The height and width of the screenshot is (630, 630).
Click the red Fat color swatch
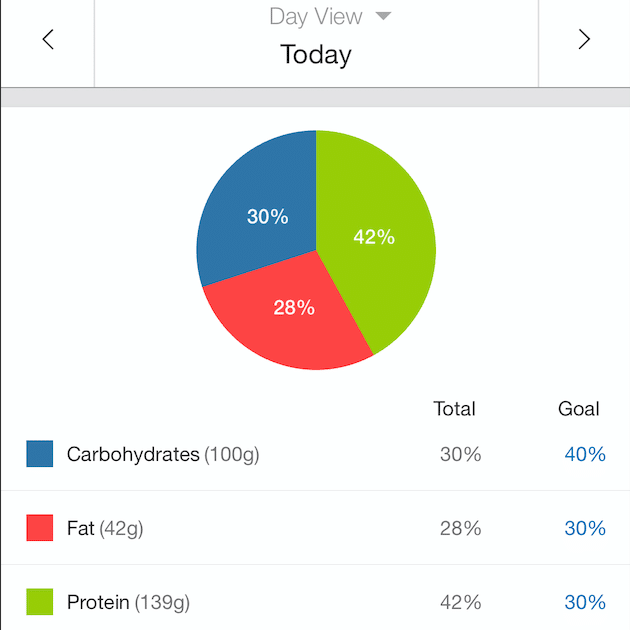39,528
